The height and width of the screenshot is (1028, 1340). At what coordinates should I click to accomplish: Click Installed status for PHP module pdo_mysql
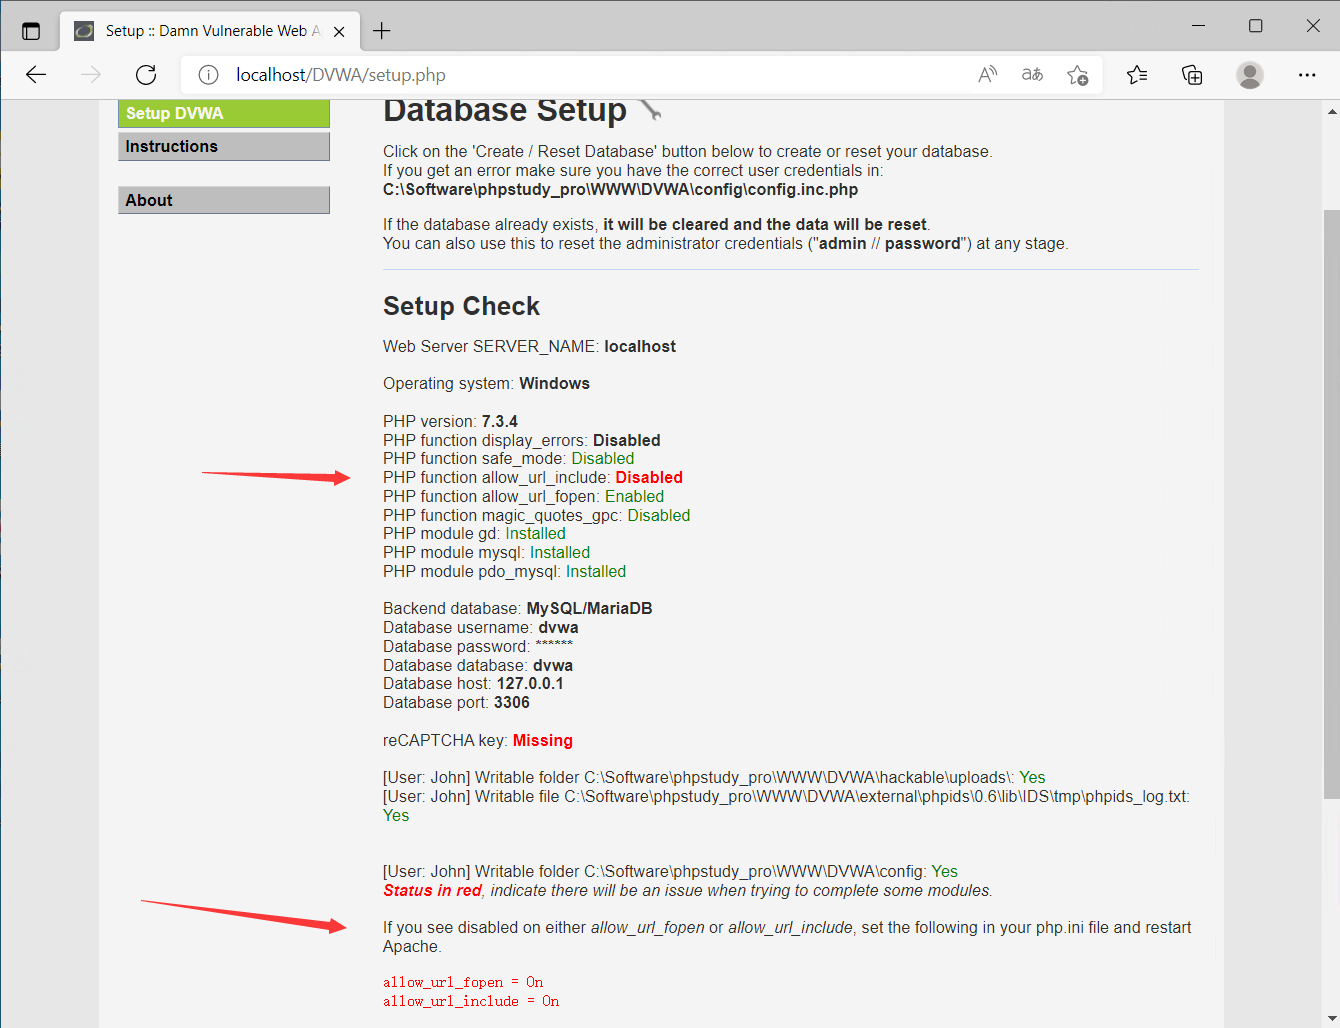tap(596, 572)
